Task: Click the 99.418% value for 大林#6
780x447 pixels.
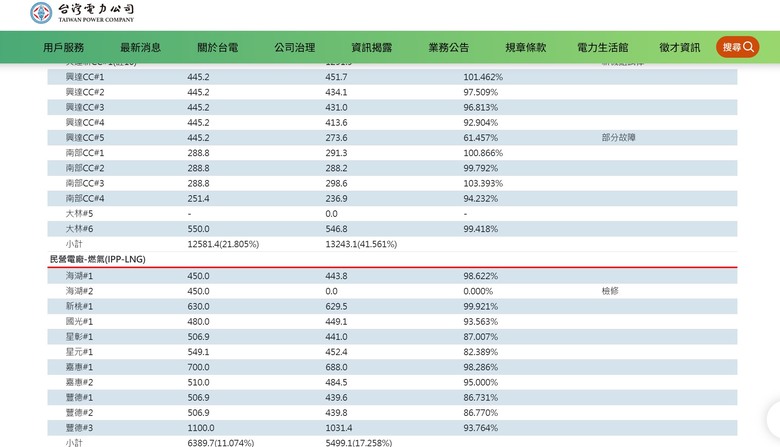Action: point(481,229)
